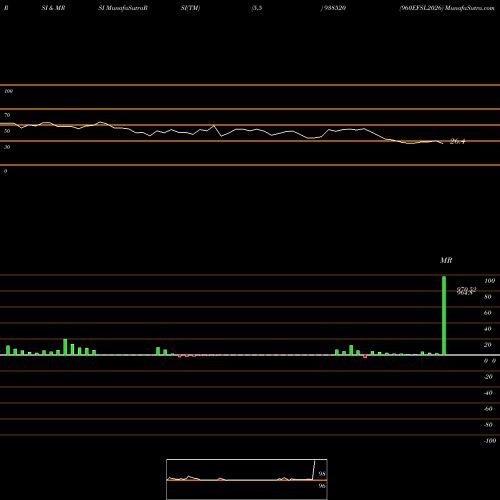This screenshot has width=500, height=500.
Task: Click the mini price chart thumbnail
Action: pos(247,479)
